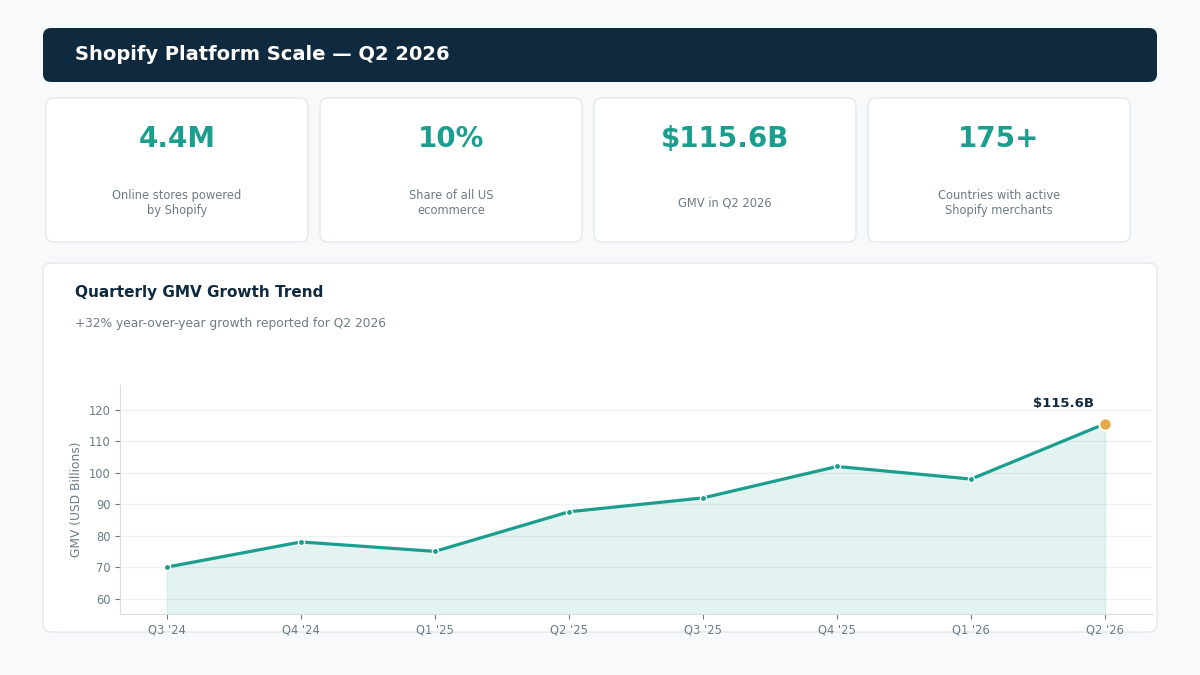
Task: Click the Q3 '25 data point on line
Action: 703,498
